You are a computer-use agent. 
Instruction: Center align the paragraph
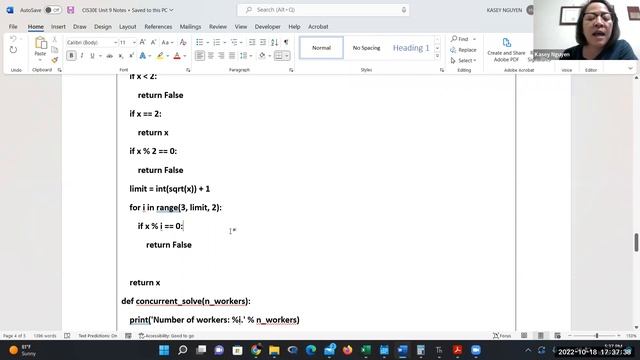tap(211, 56)
